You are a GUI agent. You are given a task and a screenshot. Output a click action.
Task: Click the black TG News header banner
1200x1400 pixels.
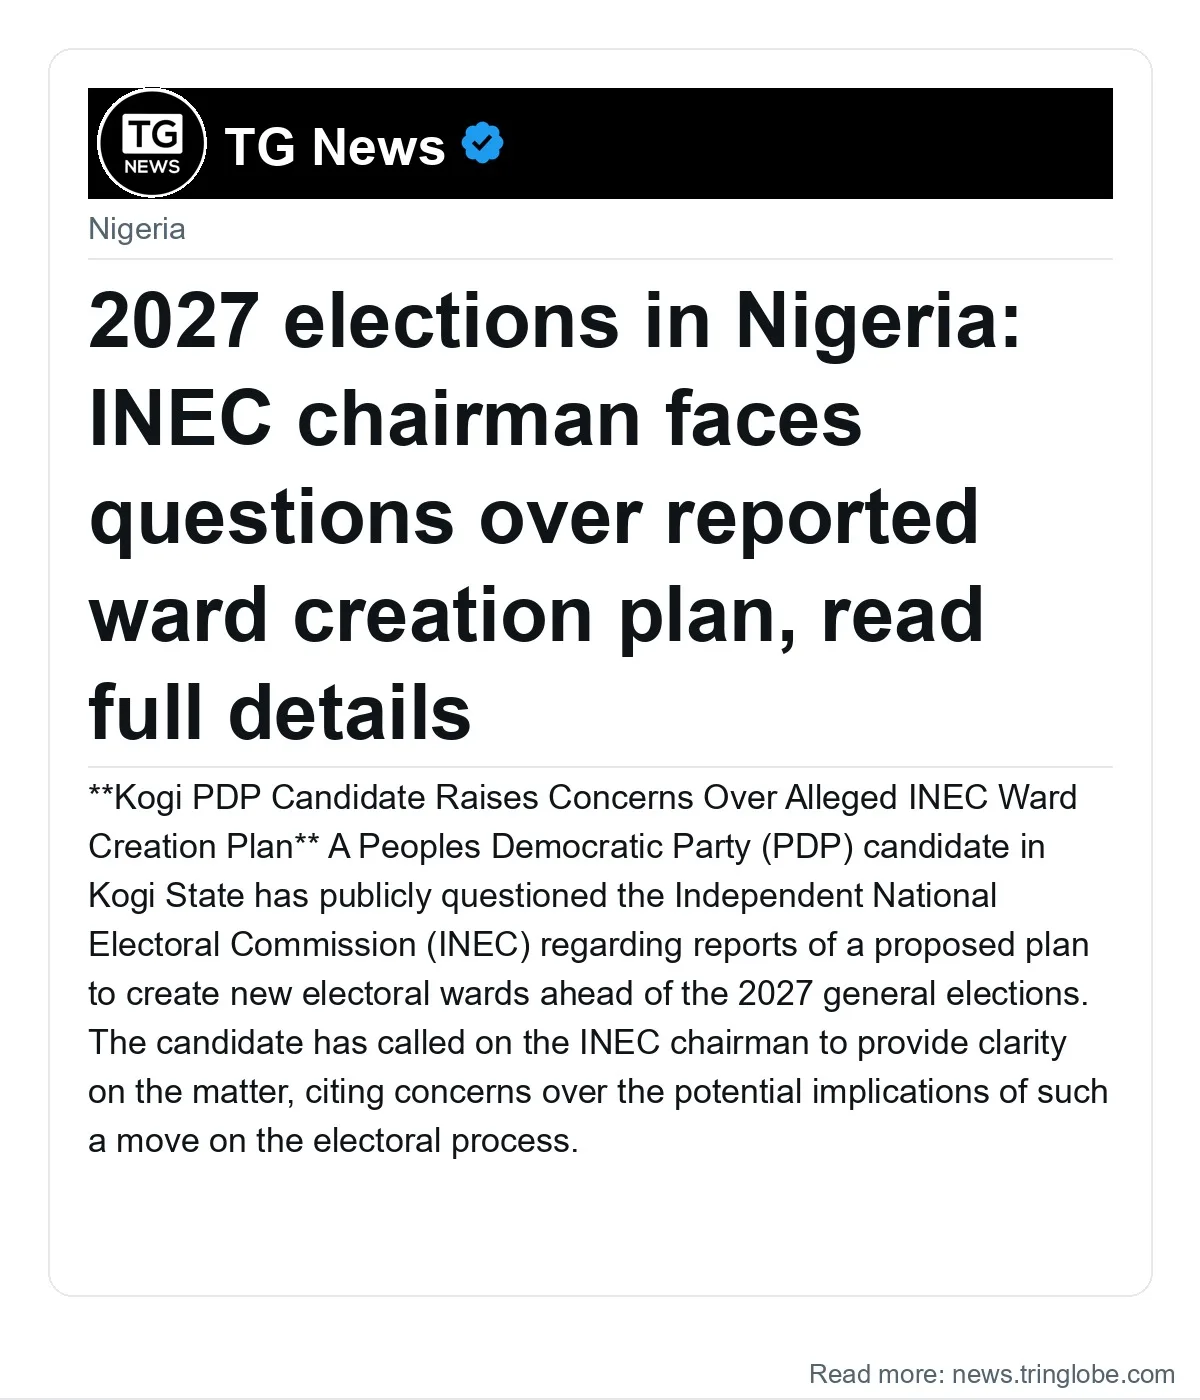tap(600, 143)
